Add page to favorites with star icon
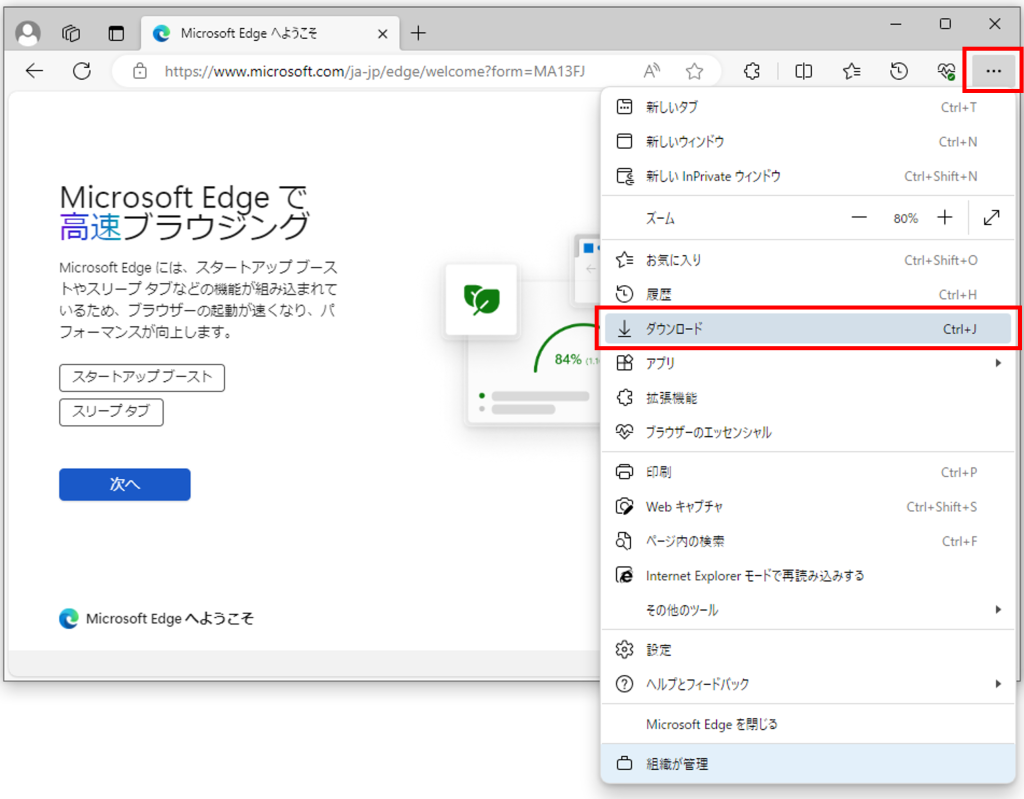Image resolution: width=1024 pixels, height=799 pixels. (694, 71)
